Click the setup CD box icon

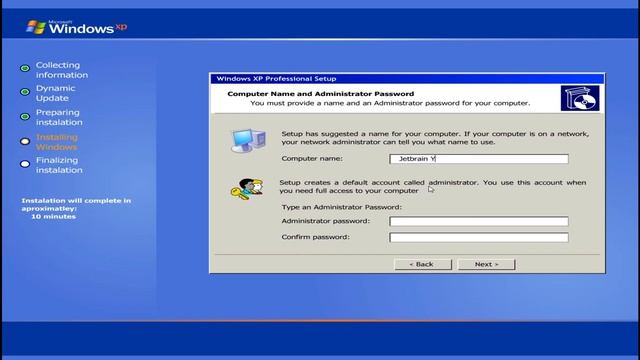pos(580,98)
